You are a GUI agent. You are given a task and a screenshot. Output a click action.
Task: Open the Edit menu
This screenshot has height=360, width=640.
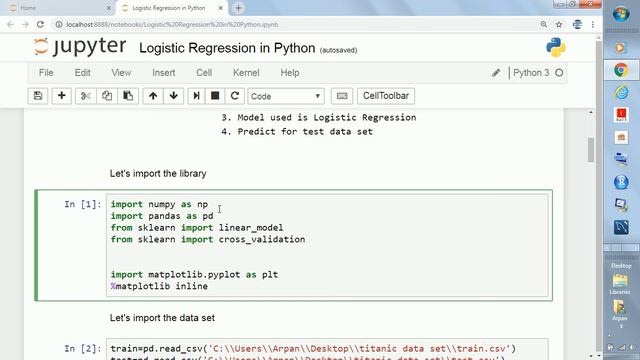click(x=82, y=73)
